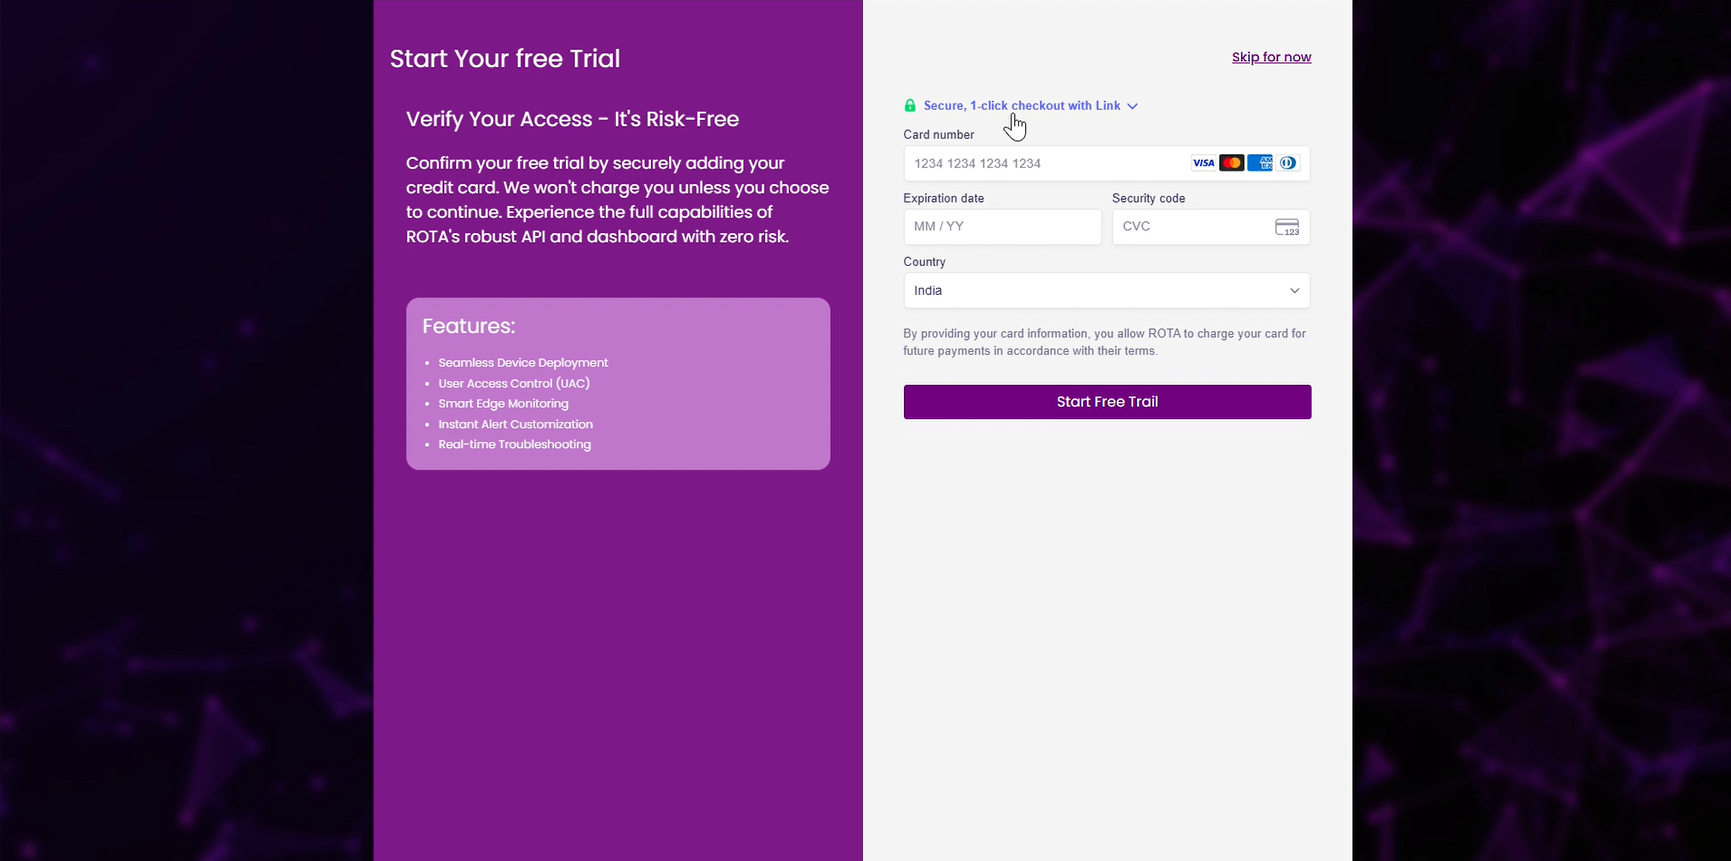Screen dimensions: 1731x861
Task: Focus the Expiration date MM / YY field
Action: tap(1001, 227)
